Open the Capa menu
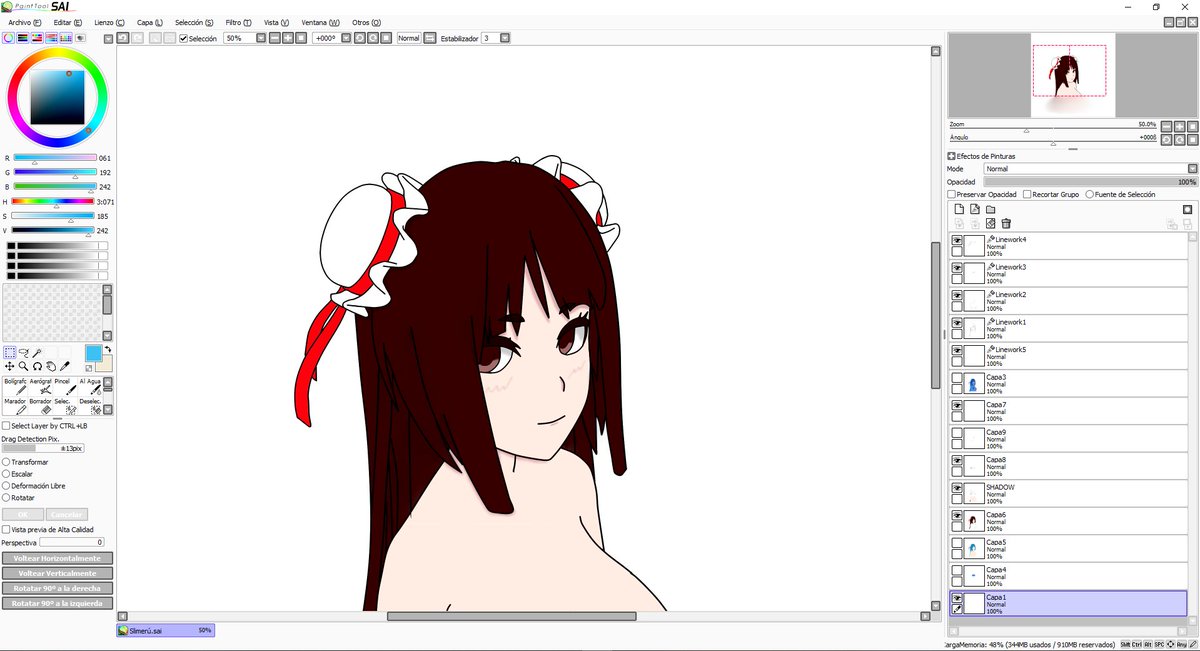 pos(150,22)
